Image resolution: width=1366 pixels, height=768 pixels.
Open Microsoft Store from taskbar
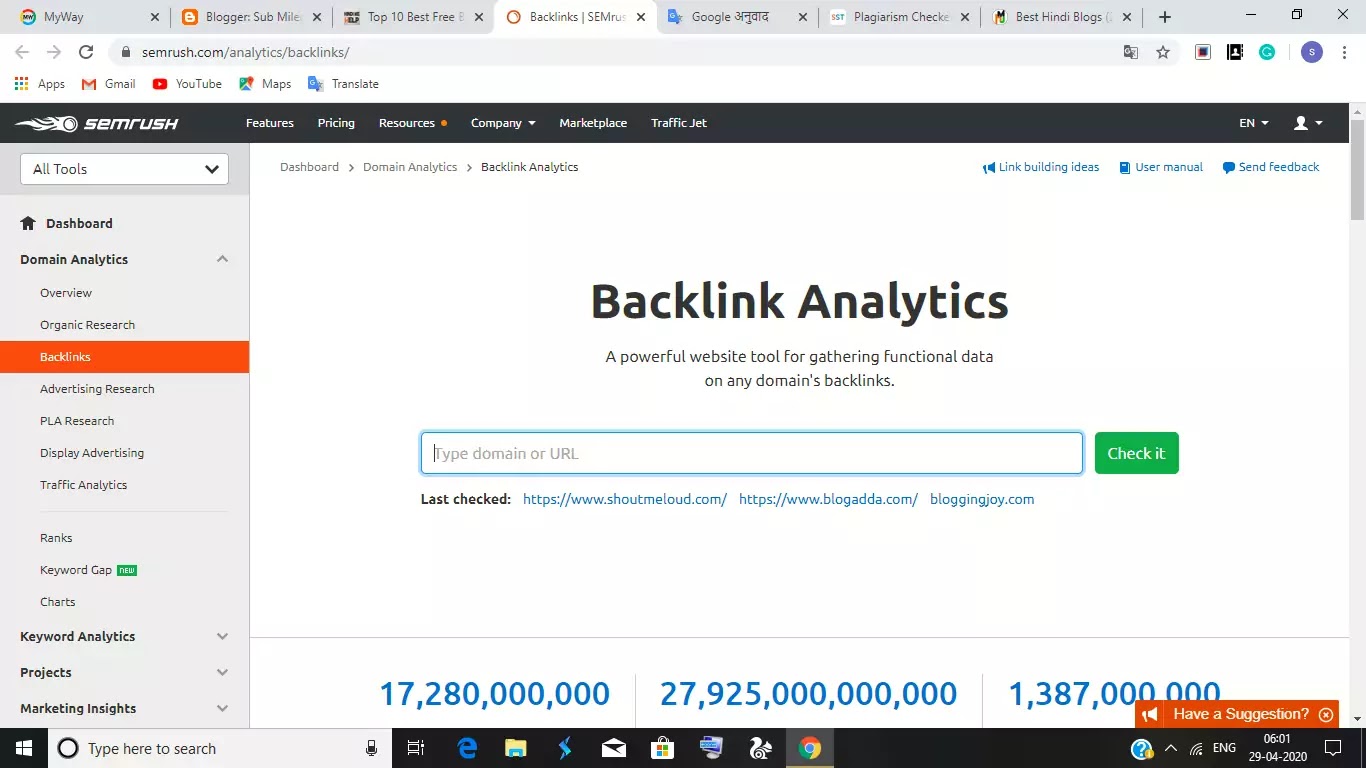click(662, 748)
